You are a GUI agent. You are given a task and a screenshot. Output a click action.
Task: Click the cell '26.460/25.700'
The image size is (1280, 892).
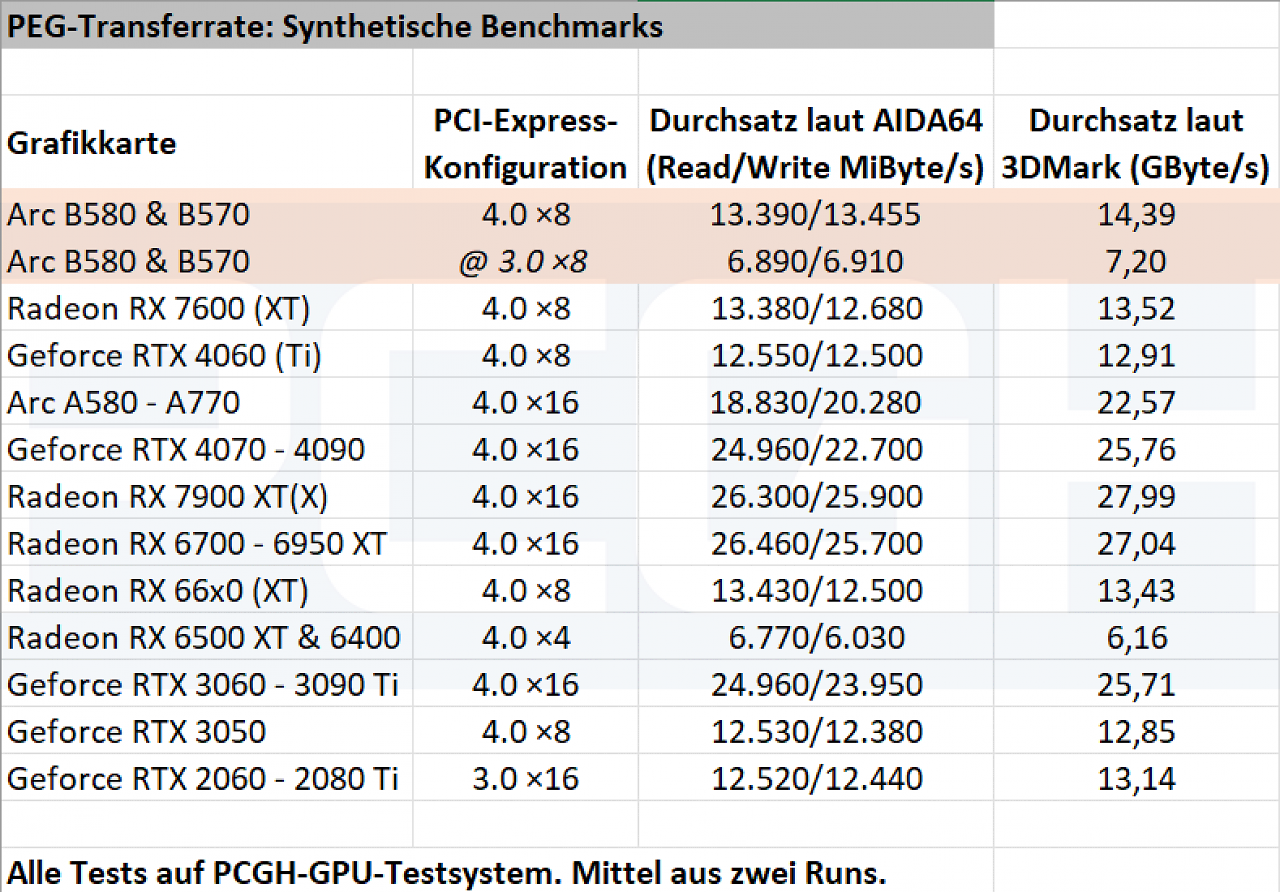pyautogui.click(x=816, y=542)
